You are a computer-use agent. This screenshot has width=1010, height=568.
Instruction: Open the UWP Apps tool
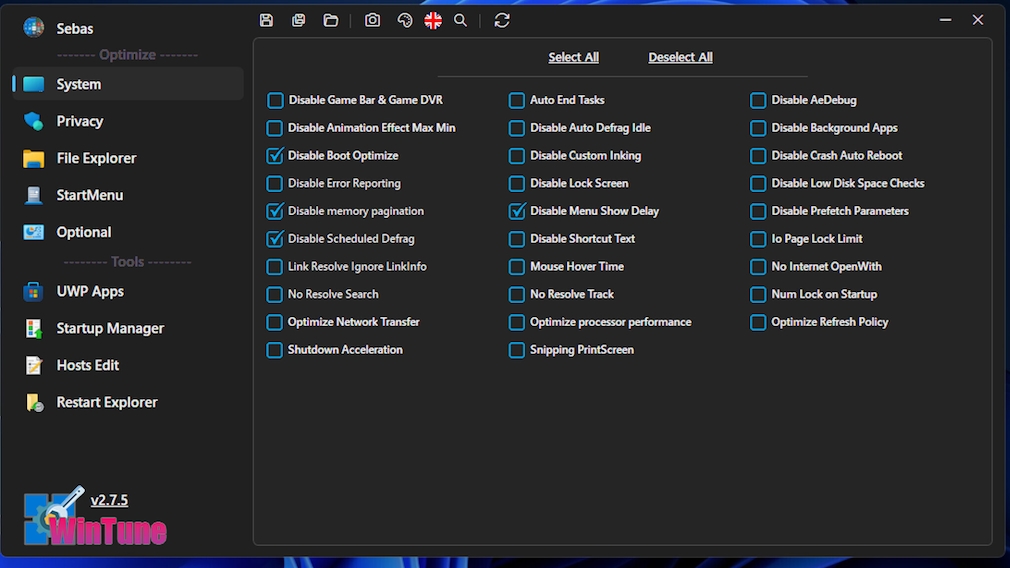point(90,291)
